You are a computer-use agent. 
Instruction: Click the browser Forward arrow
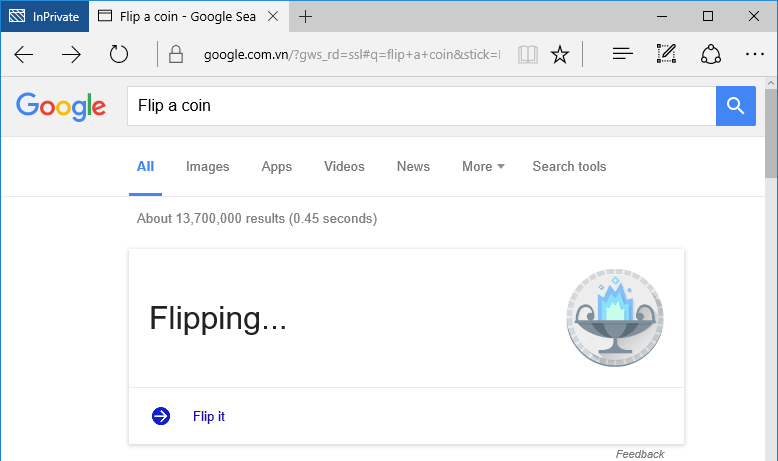(71, 54)
